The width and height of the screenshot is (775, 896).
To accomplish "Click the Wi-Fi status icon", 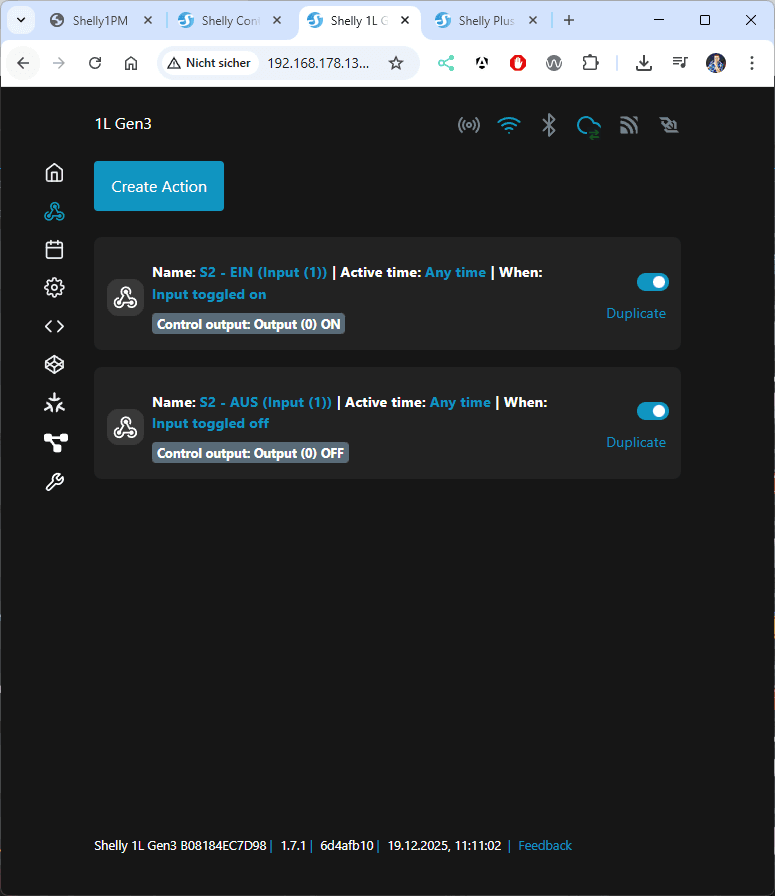I will click(509, 125).
